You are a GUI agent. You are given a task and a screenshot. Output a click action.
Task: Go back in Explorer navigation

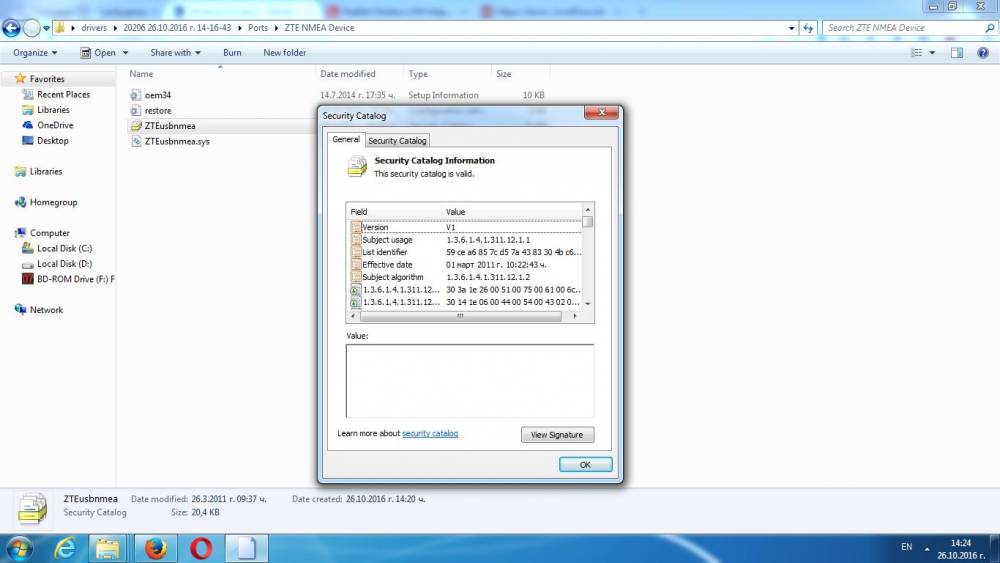click(x=11, y=28)
